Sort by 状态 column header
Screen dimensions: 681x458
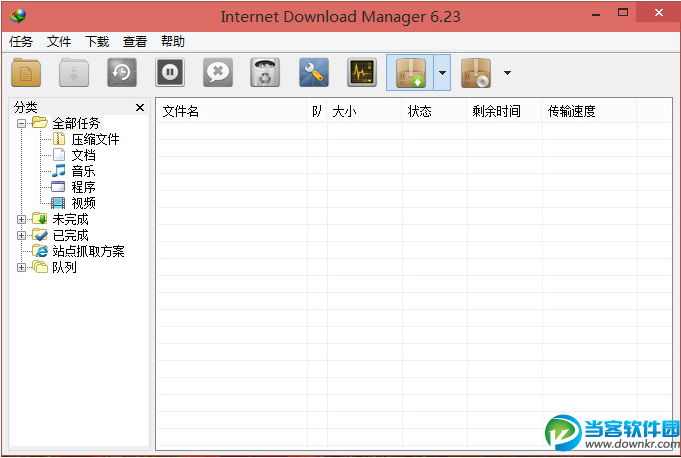click(434, 112)
